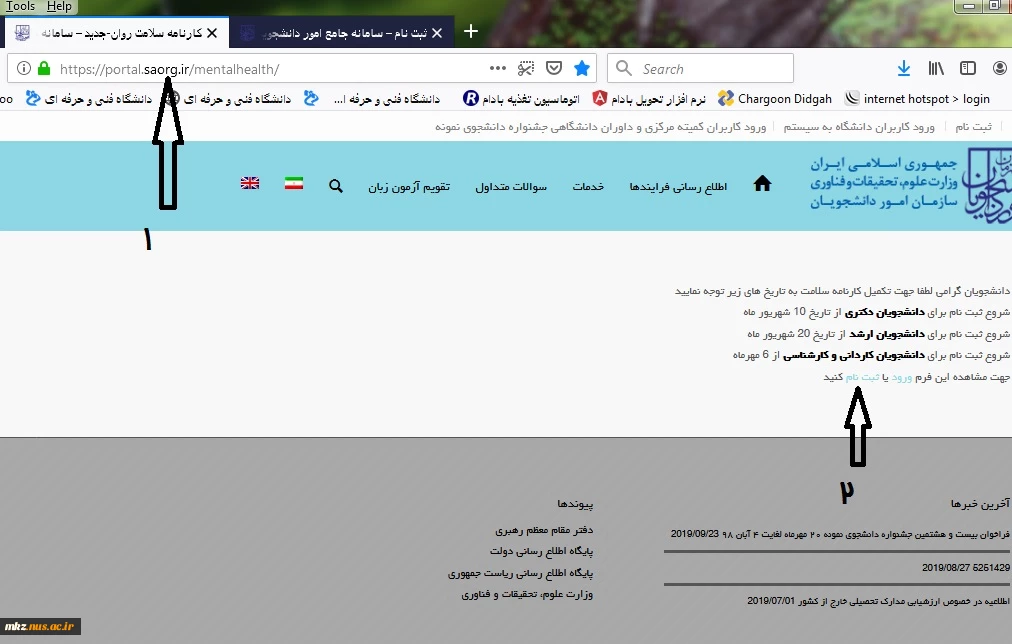Click the Firefox Search box
This screenshot has width=1012, height=644.
[700, 68]
